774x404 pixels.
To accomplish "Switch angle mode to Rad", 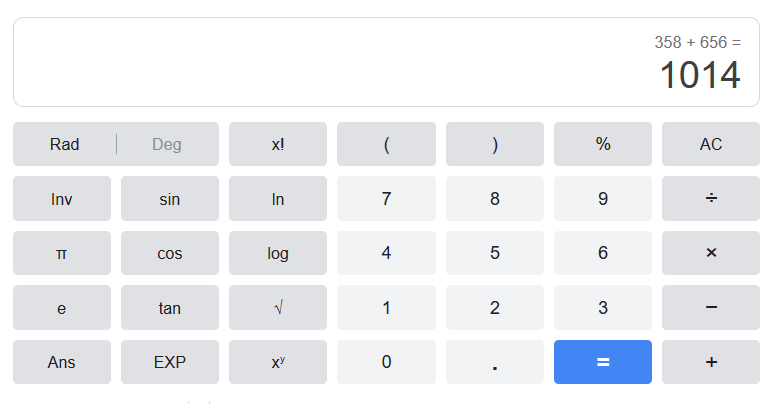I will (x=65, y=144).
